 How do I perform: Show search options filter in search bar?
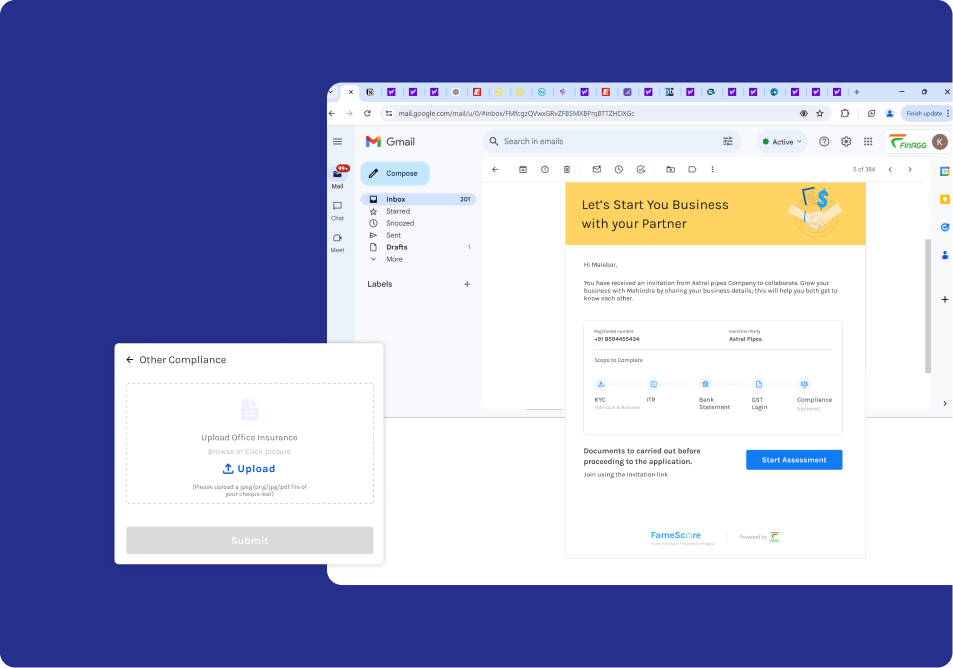(728, 142)
